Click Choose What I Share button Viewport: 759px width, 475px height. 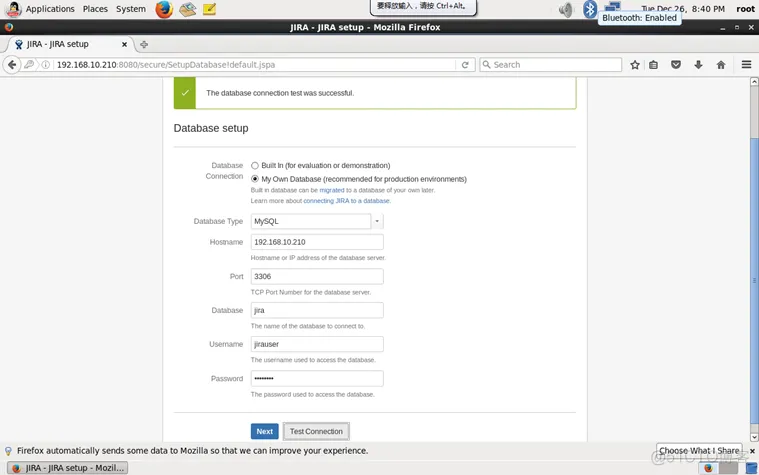(x=699, y=451)
